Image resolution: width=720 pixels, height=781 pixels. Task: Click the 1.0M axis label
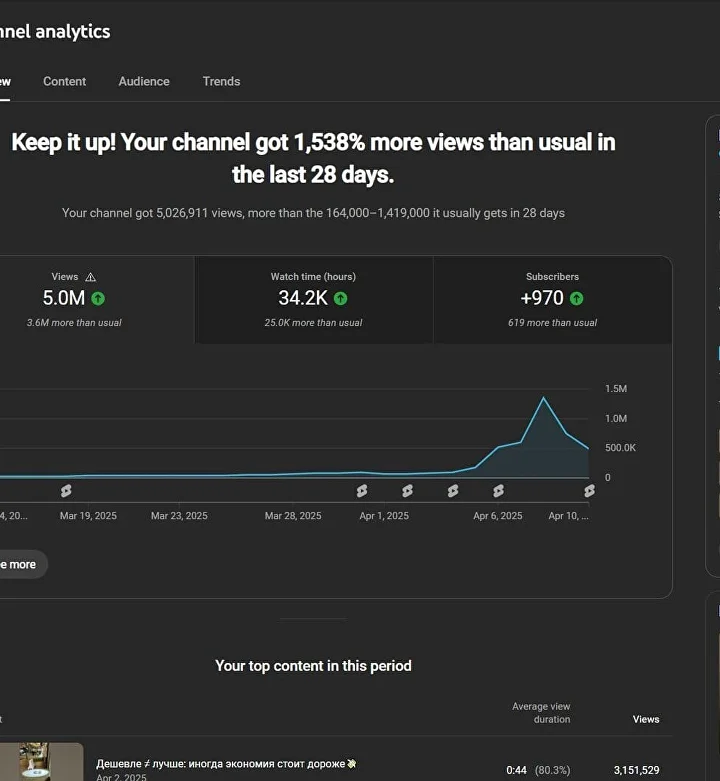(x=616, y=418)
